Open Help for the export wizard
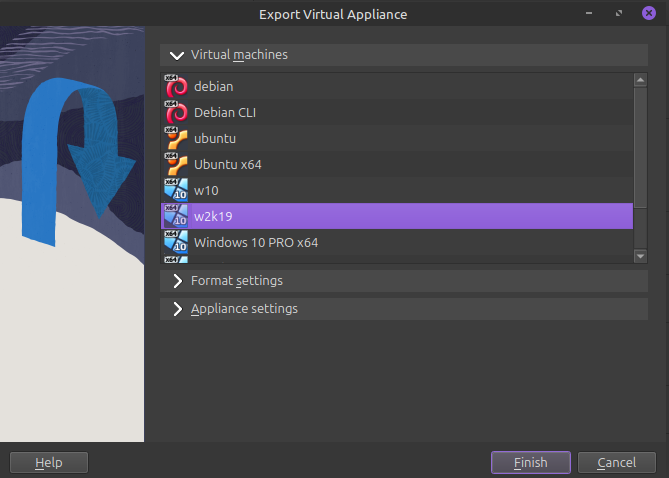This screenshot has height=478, width=669. point(49,462)
